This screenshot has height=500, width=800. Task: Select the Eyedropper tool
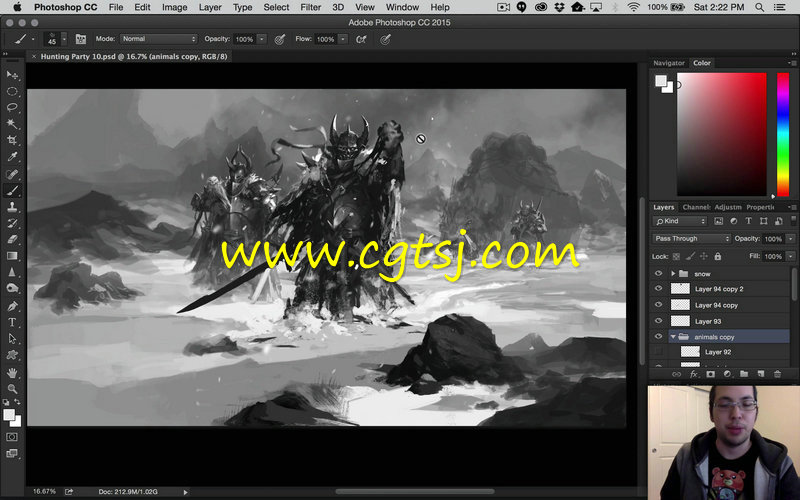(x=12, y=157)
